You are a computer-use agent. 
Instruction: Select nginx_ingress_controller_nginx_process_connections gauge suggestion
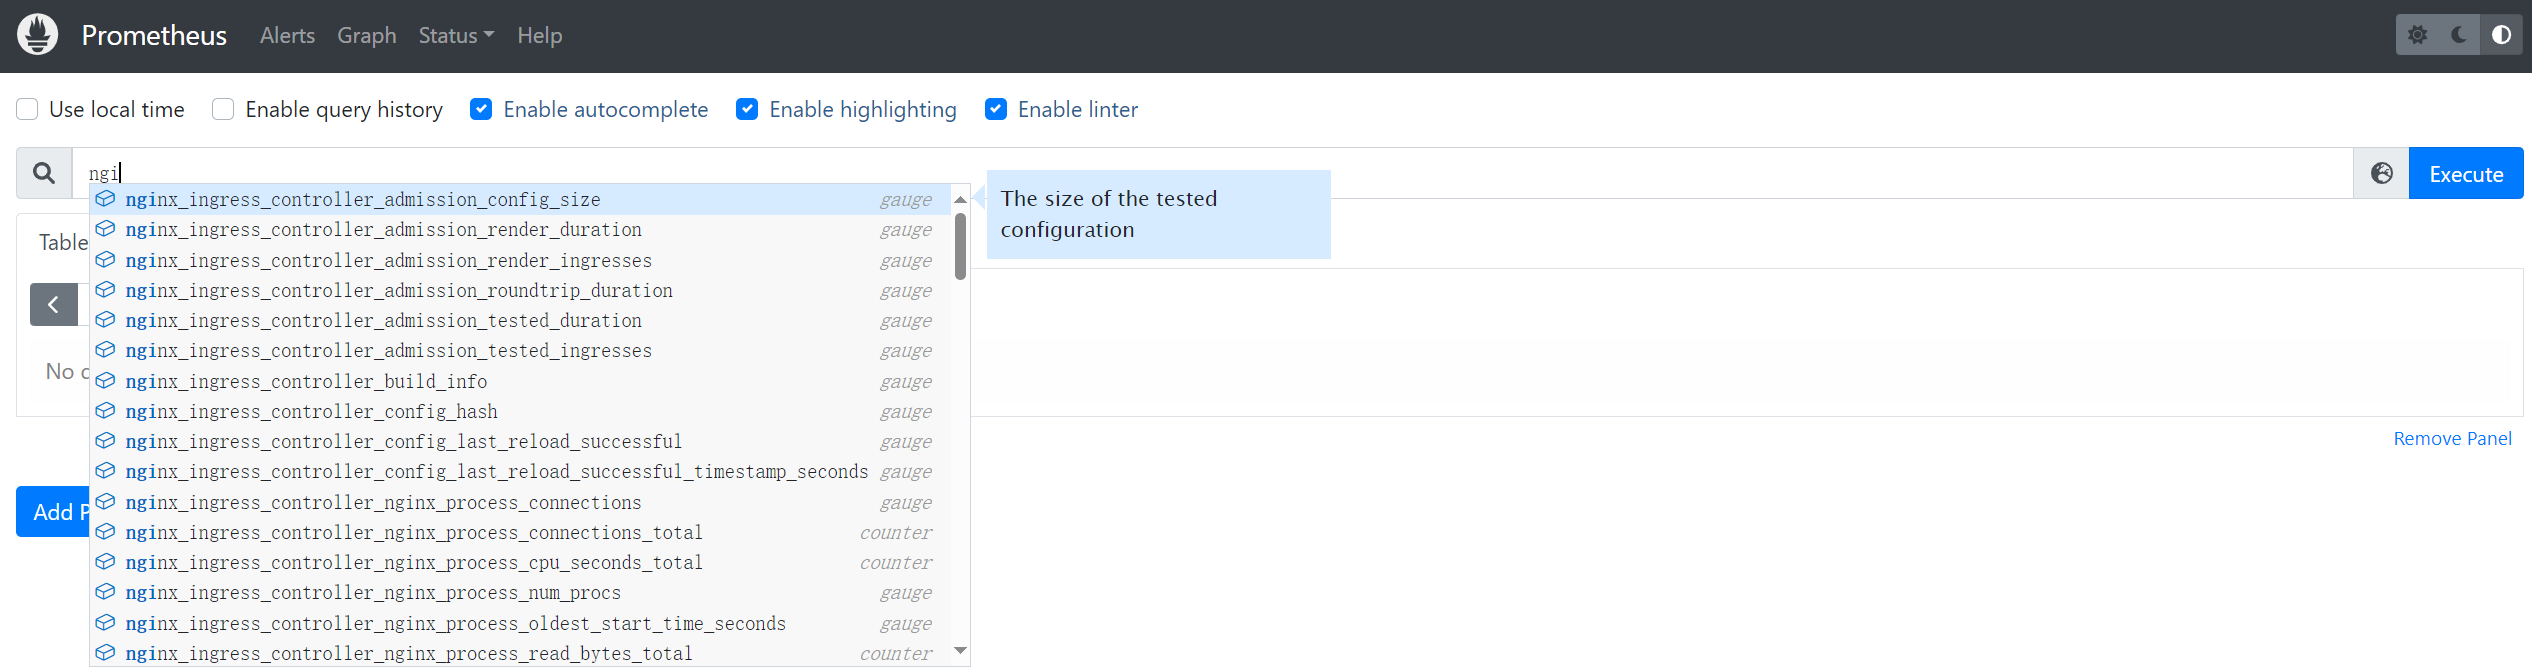tap(520, 502)
